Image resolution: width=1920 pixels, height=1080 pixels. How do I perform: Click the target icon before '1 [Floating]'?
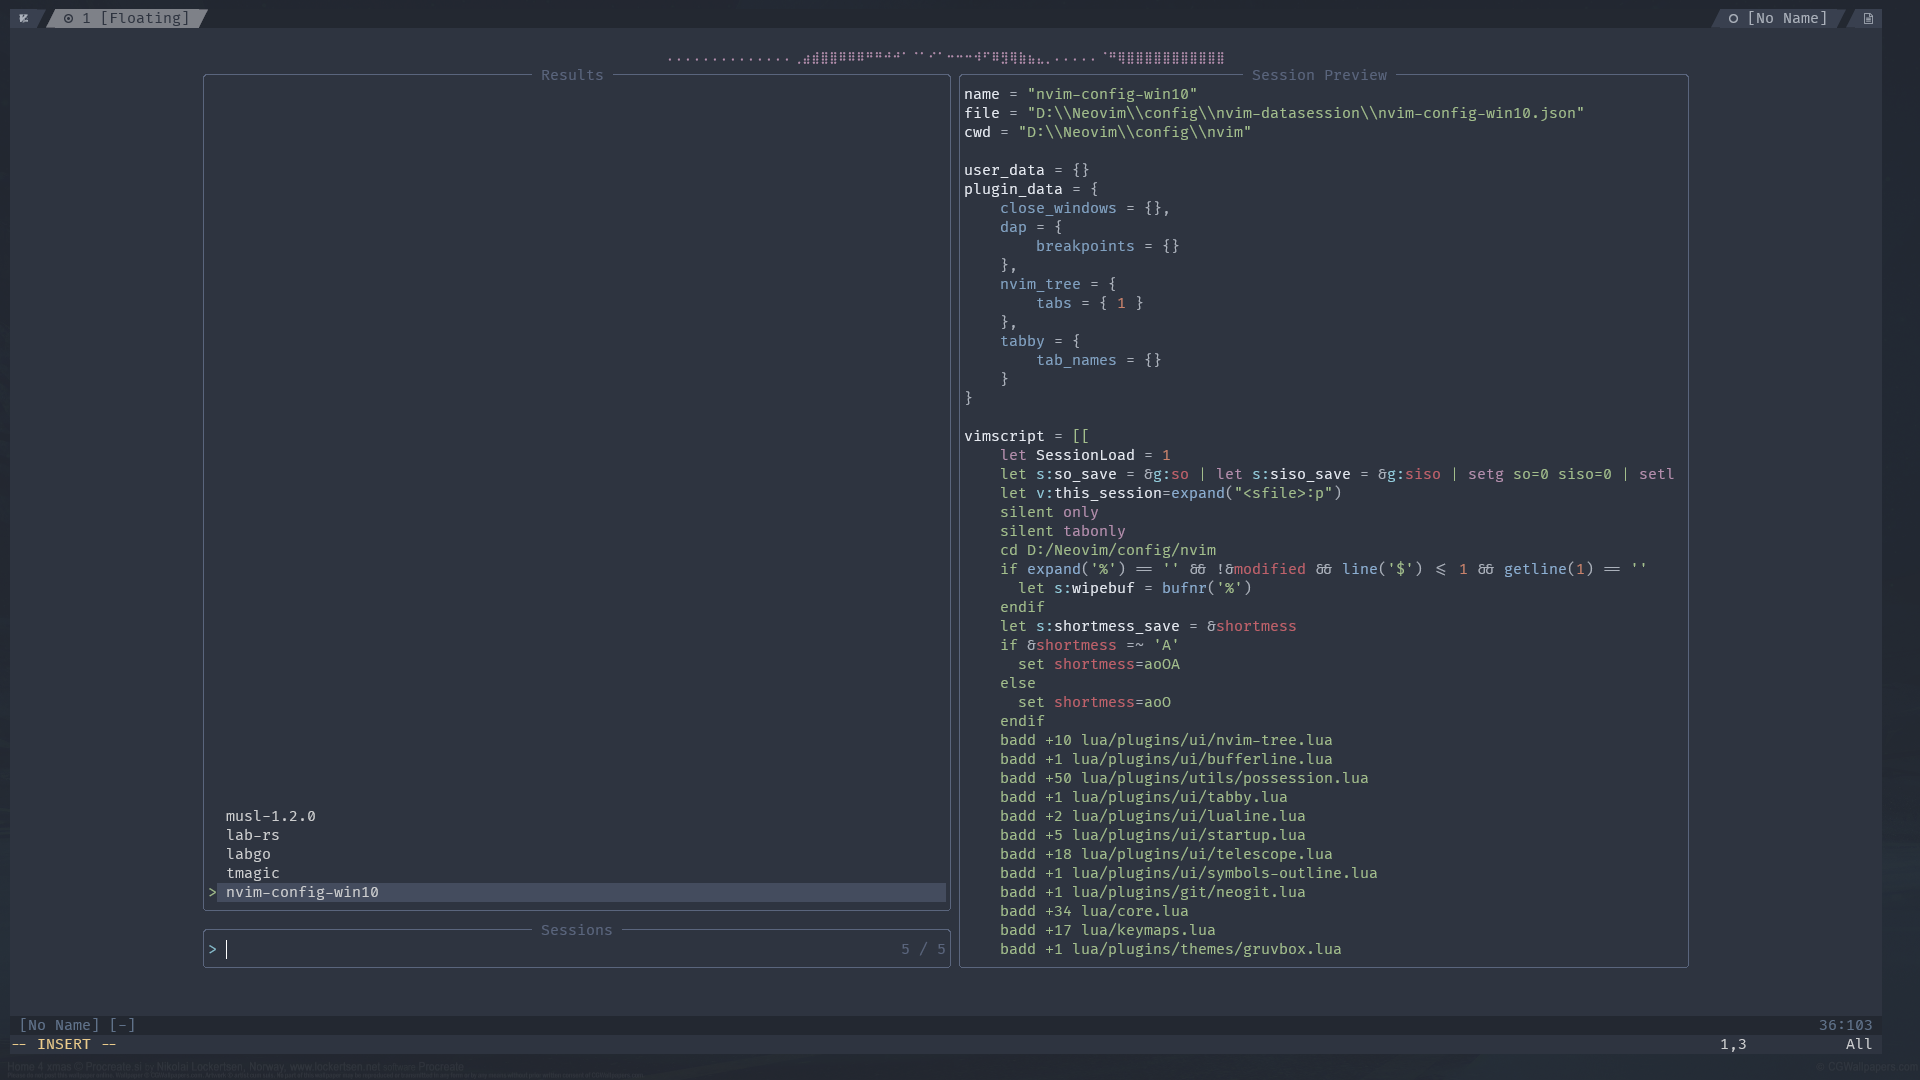click(x=68, y=18)
